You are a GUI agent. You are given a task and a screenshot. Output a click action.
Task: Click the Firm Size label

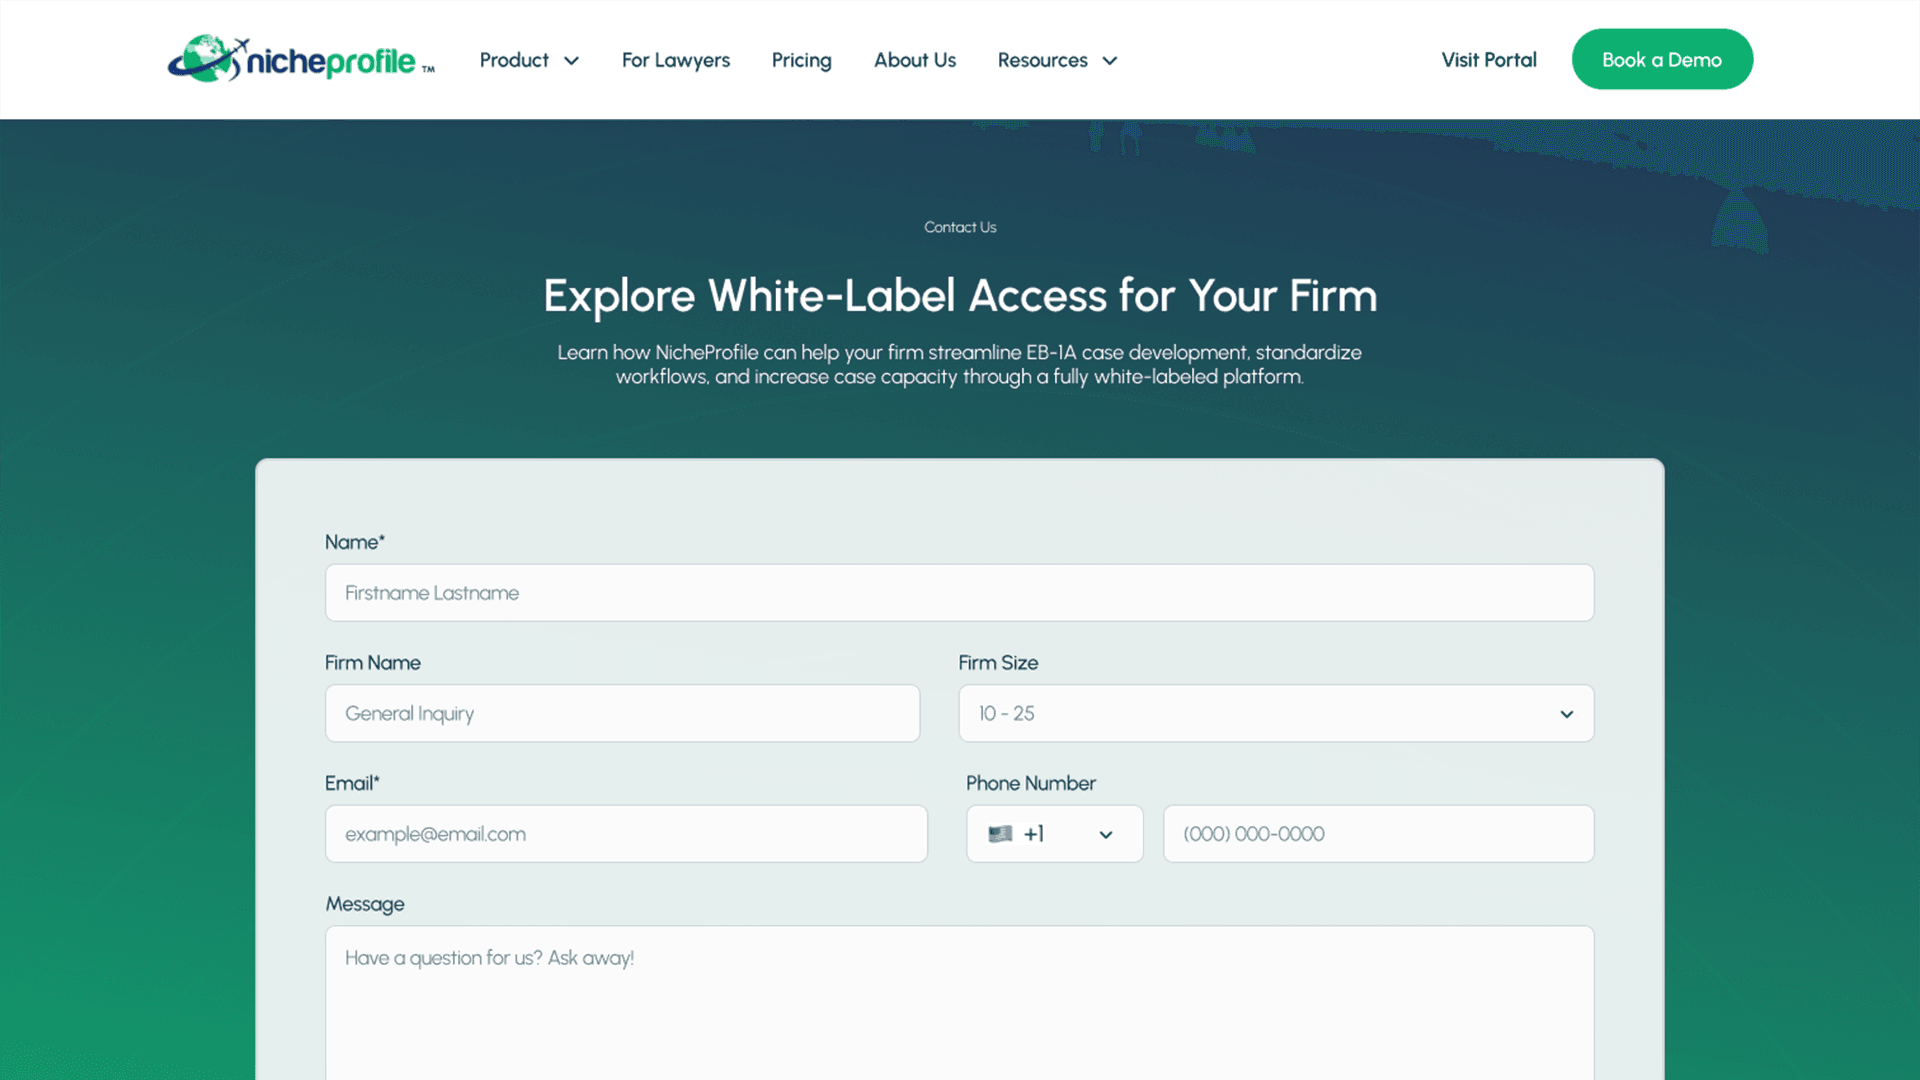click(998, 662)
